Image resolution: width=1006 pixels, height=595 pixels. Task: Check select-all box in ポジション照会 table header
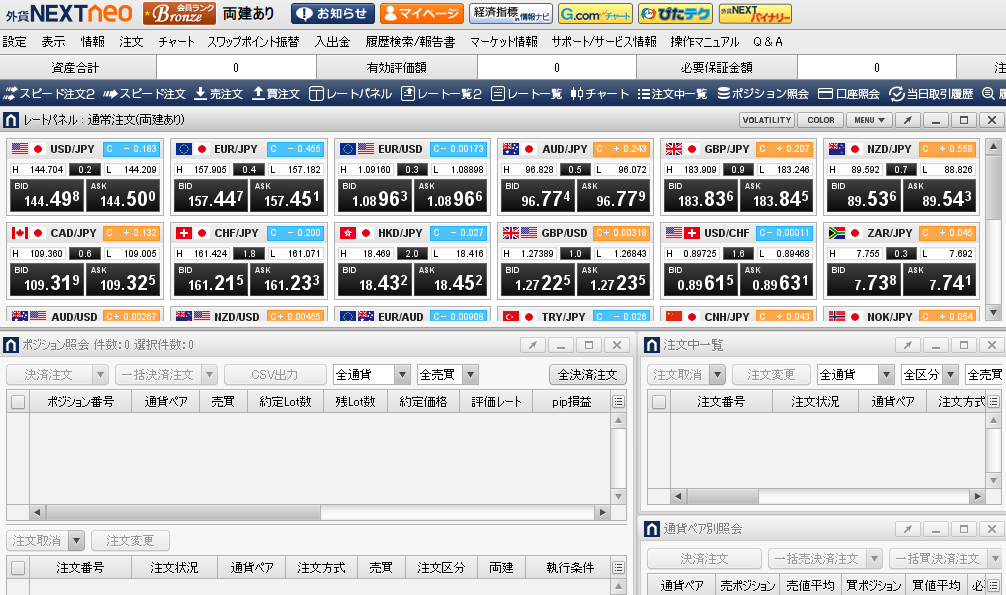click(x=18, y=402)
